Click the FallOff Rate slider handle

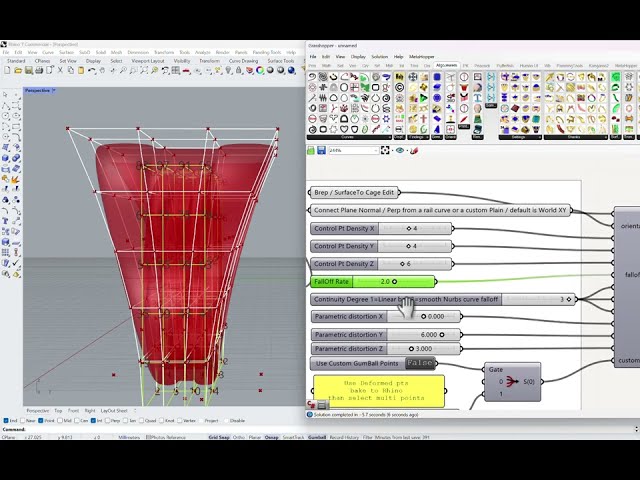[394, 282]
